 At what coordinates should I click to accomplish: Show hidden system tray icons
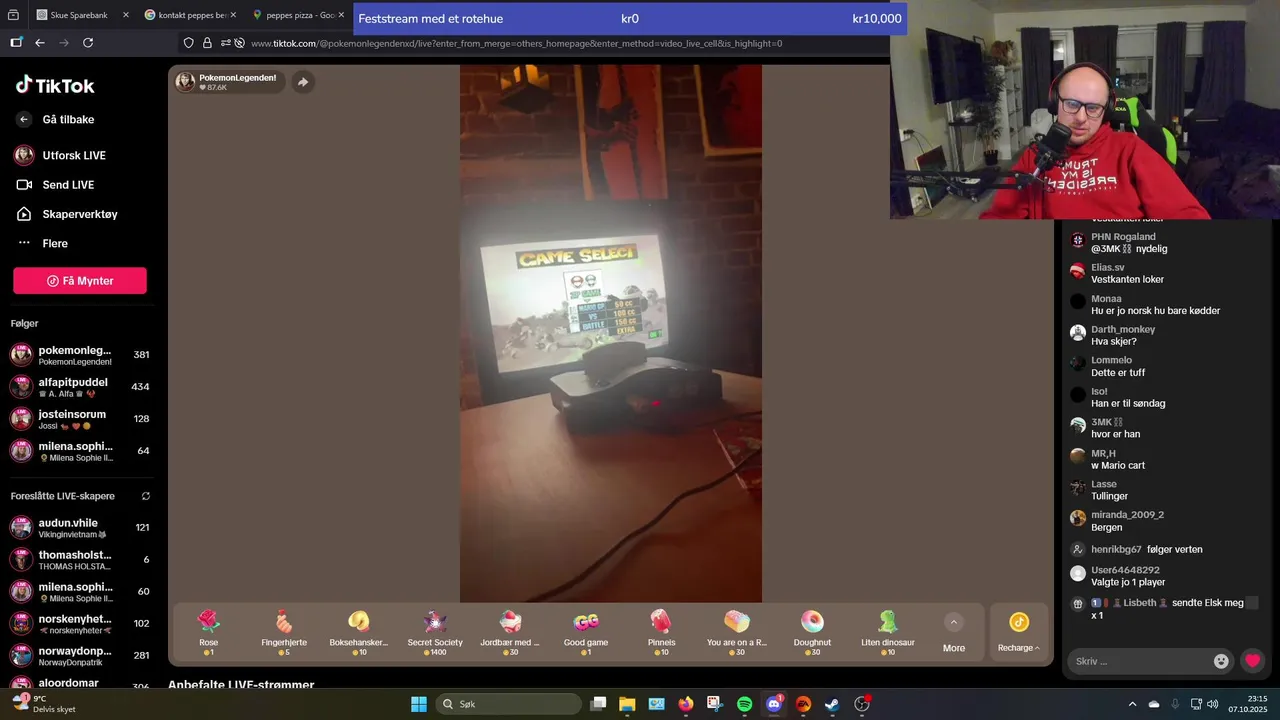[1132, 704]
